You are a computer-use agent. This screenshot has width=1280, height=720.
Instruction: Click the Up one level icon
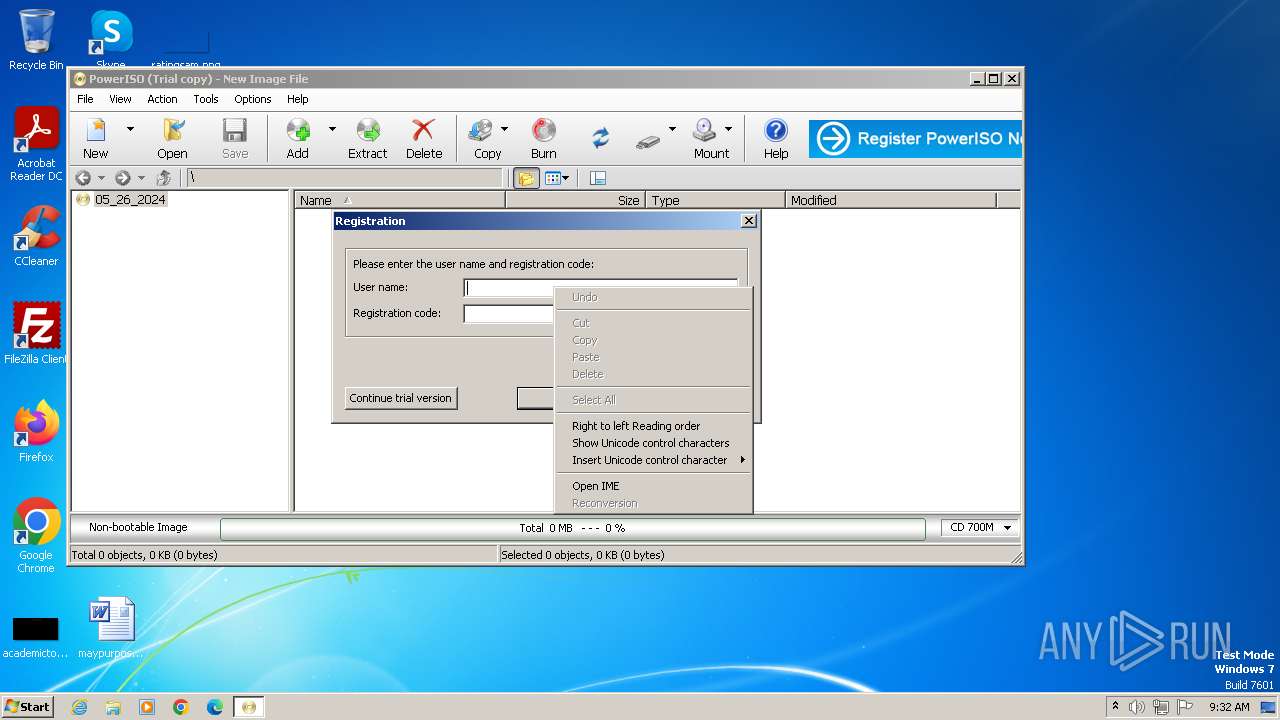[164, 178]
